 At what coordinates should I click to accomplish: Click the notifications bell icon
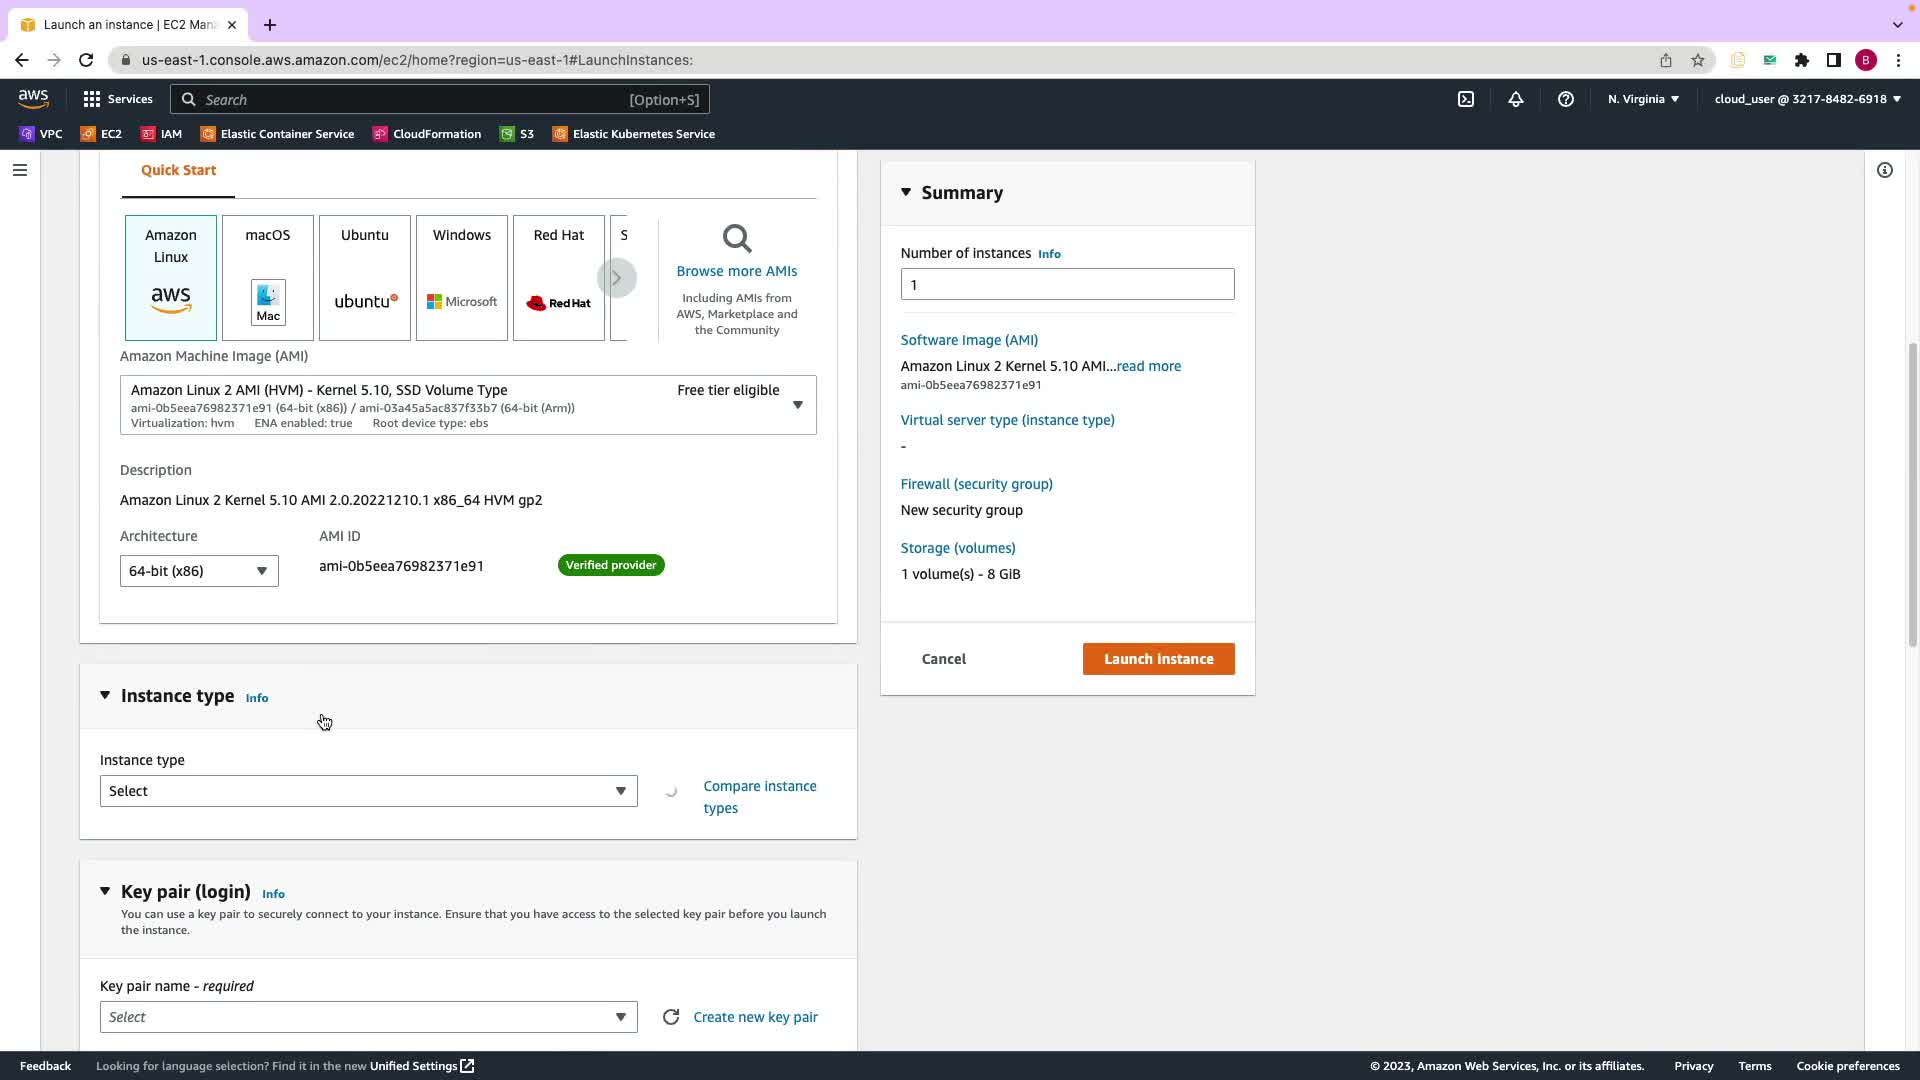click(1516, 99)
